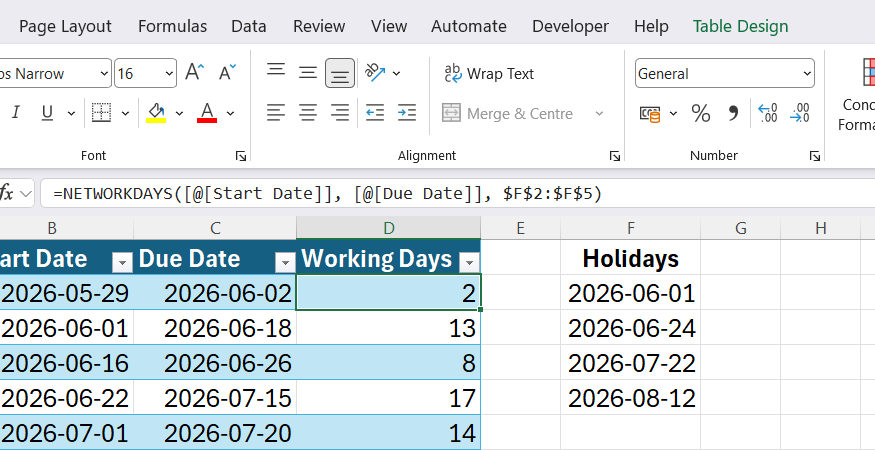
Task: Open font size 16 dropdown
Action: [169, 74]
